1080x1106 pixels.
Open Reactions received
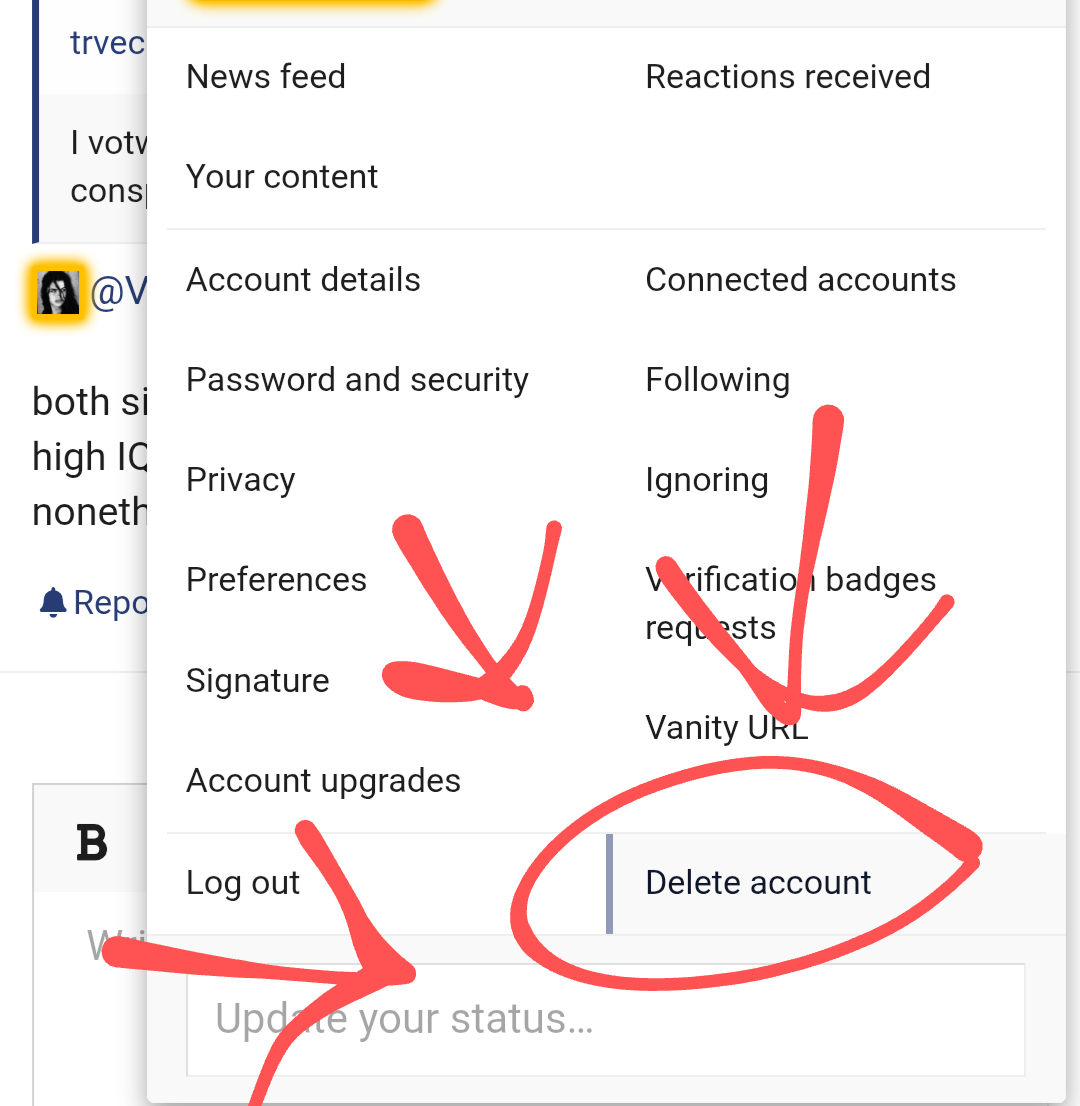[x=788, y=76]
